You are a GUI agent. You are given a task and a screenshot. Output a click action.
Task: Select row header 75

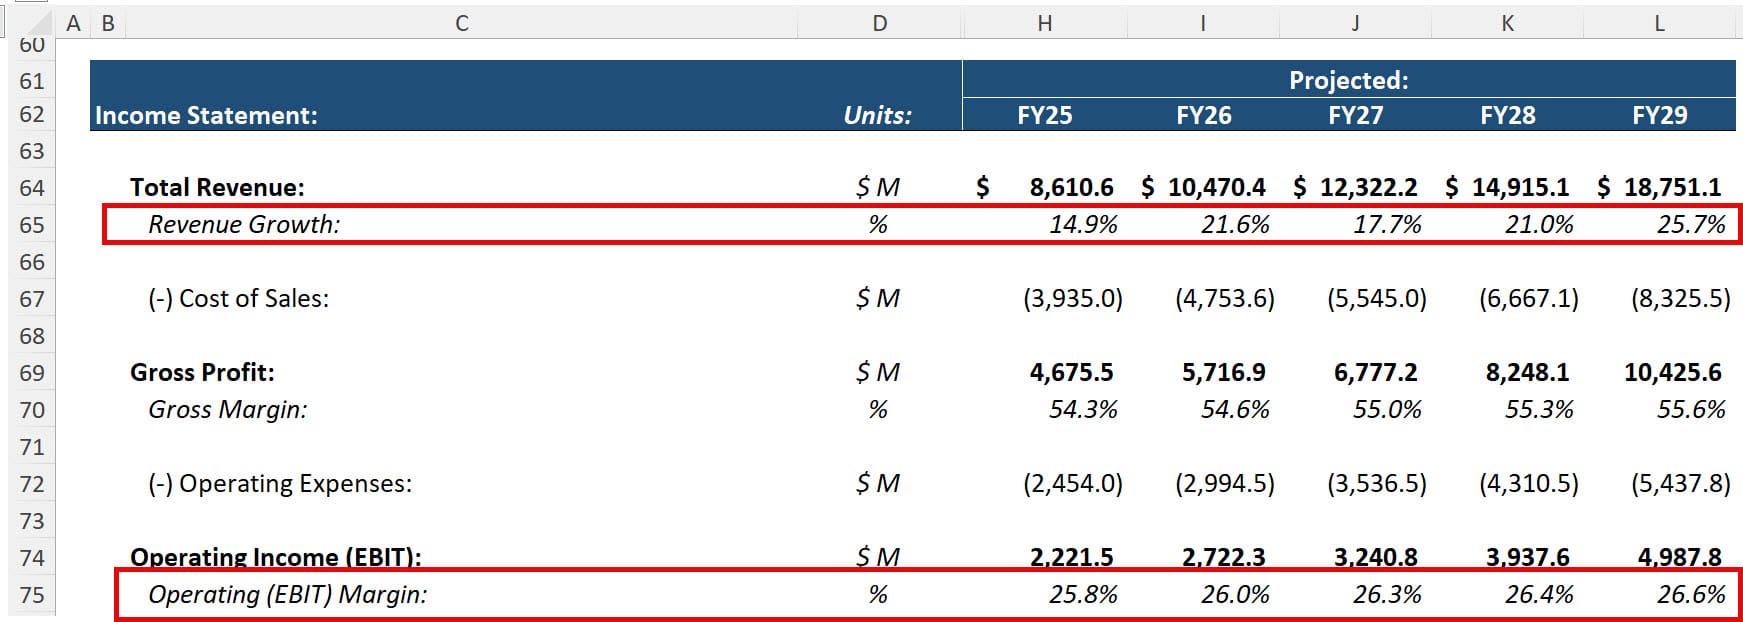(x=32, y=594)
